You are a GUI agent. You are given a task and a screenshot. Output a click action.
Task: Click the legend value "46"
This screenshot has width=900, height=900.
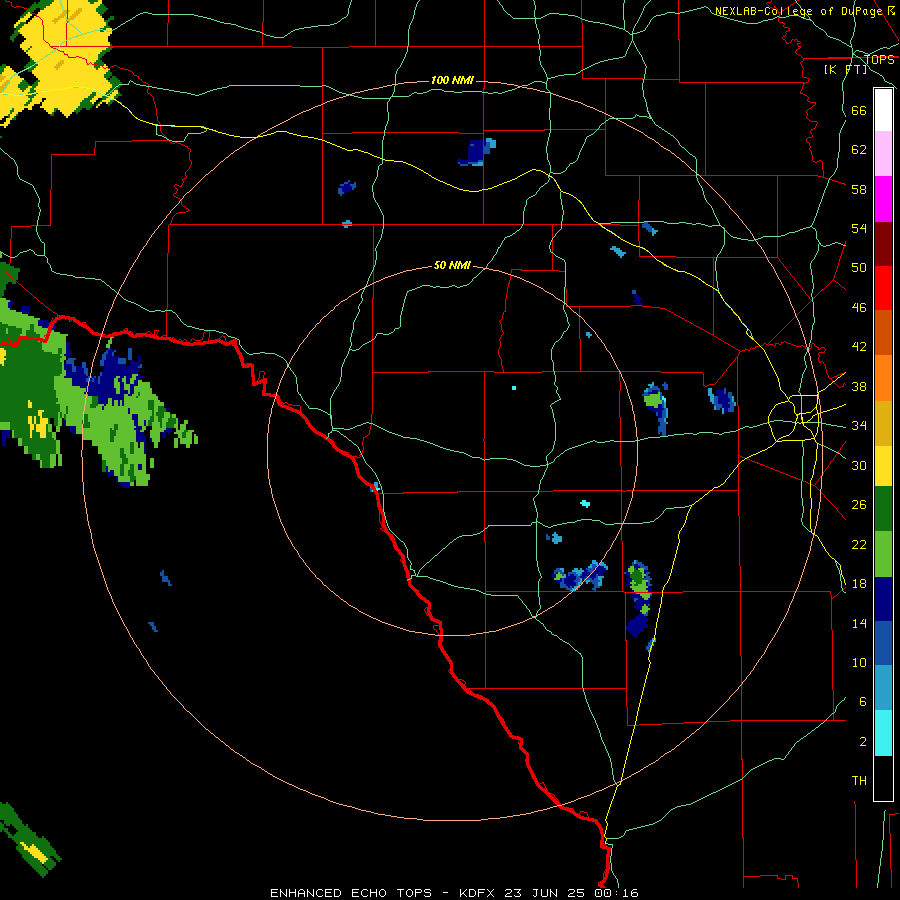(x=859, y=307)
